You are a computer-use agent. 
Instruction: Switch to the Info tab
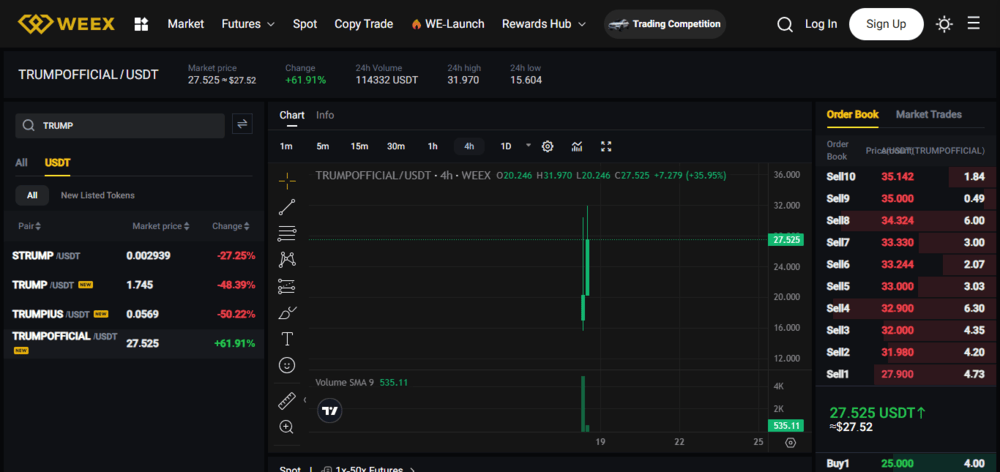(325, 115)
